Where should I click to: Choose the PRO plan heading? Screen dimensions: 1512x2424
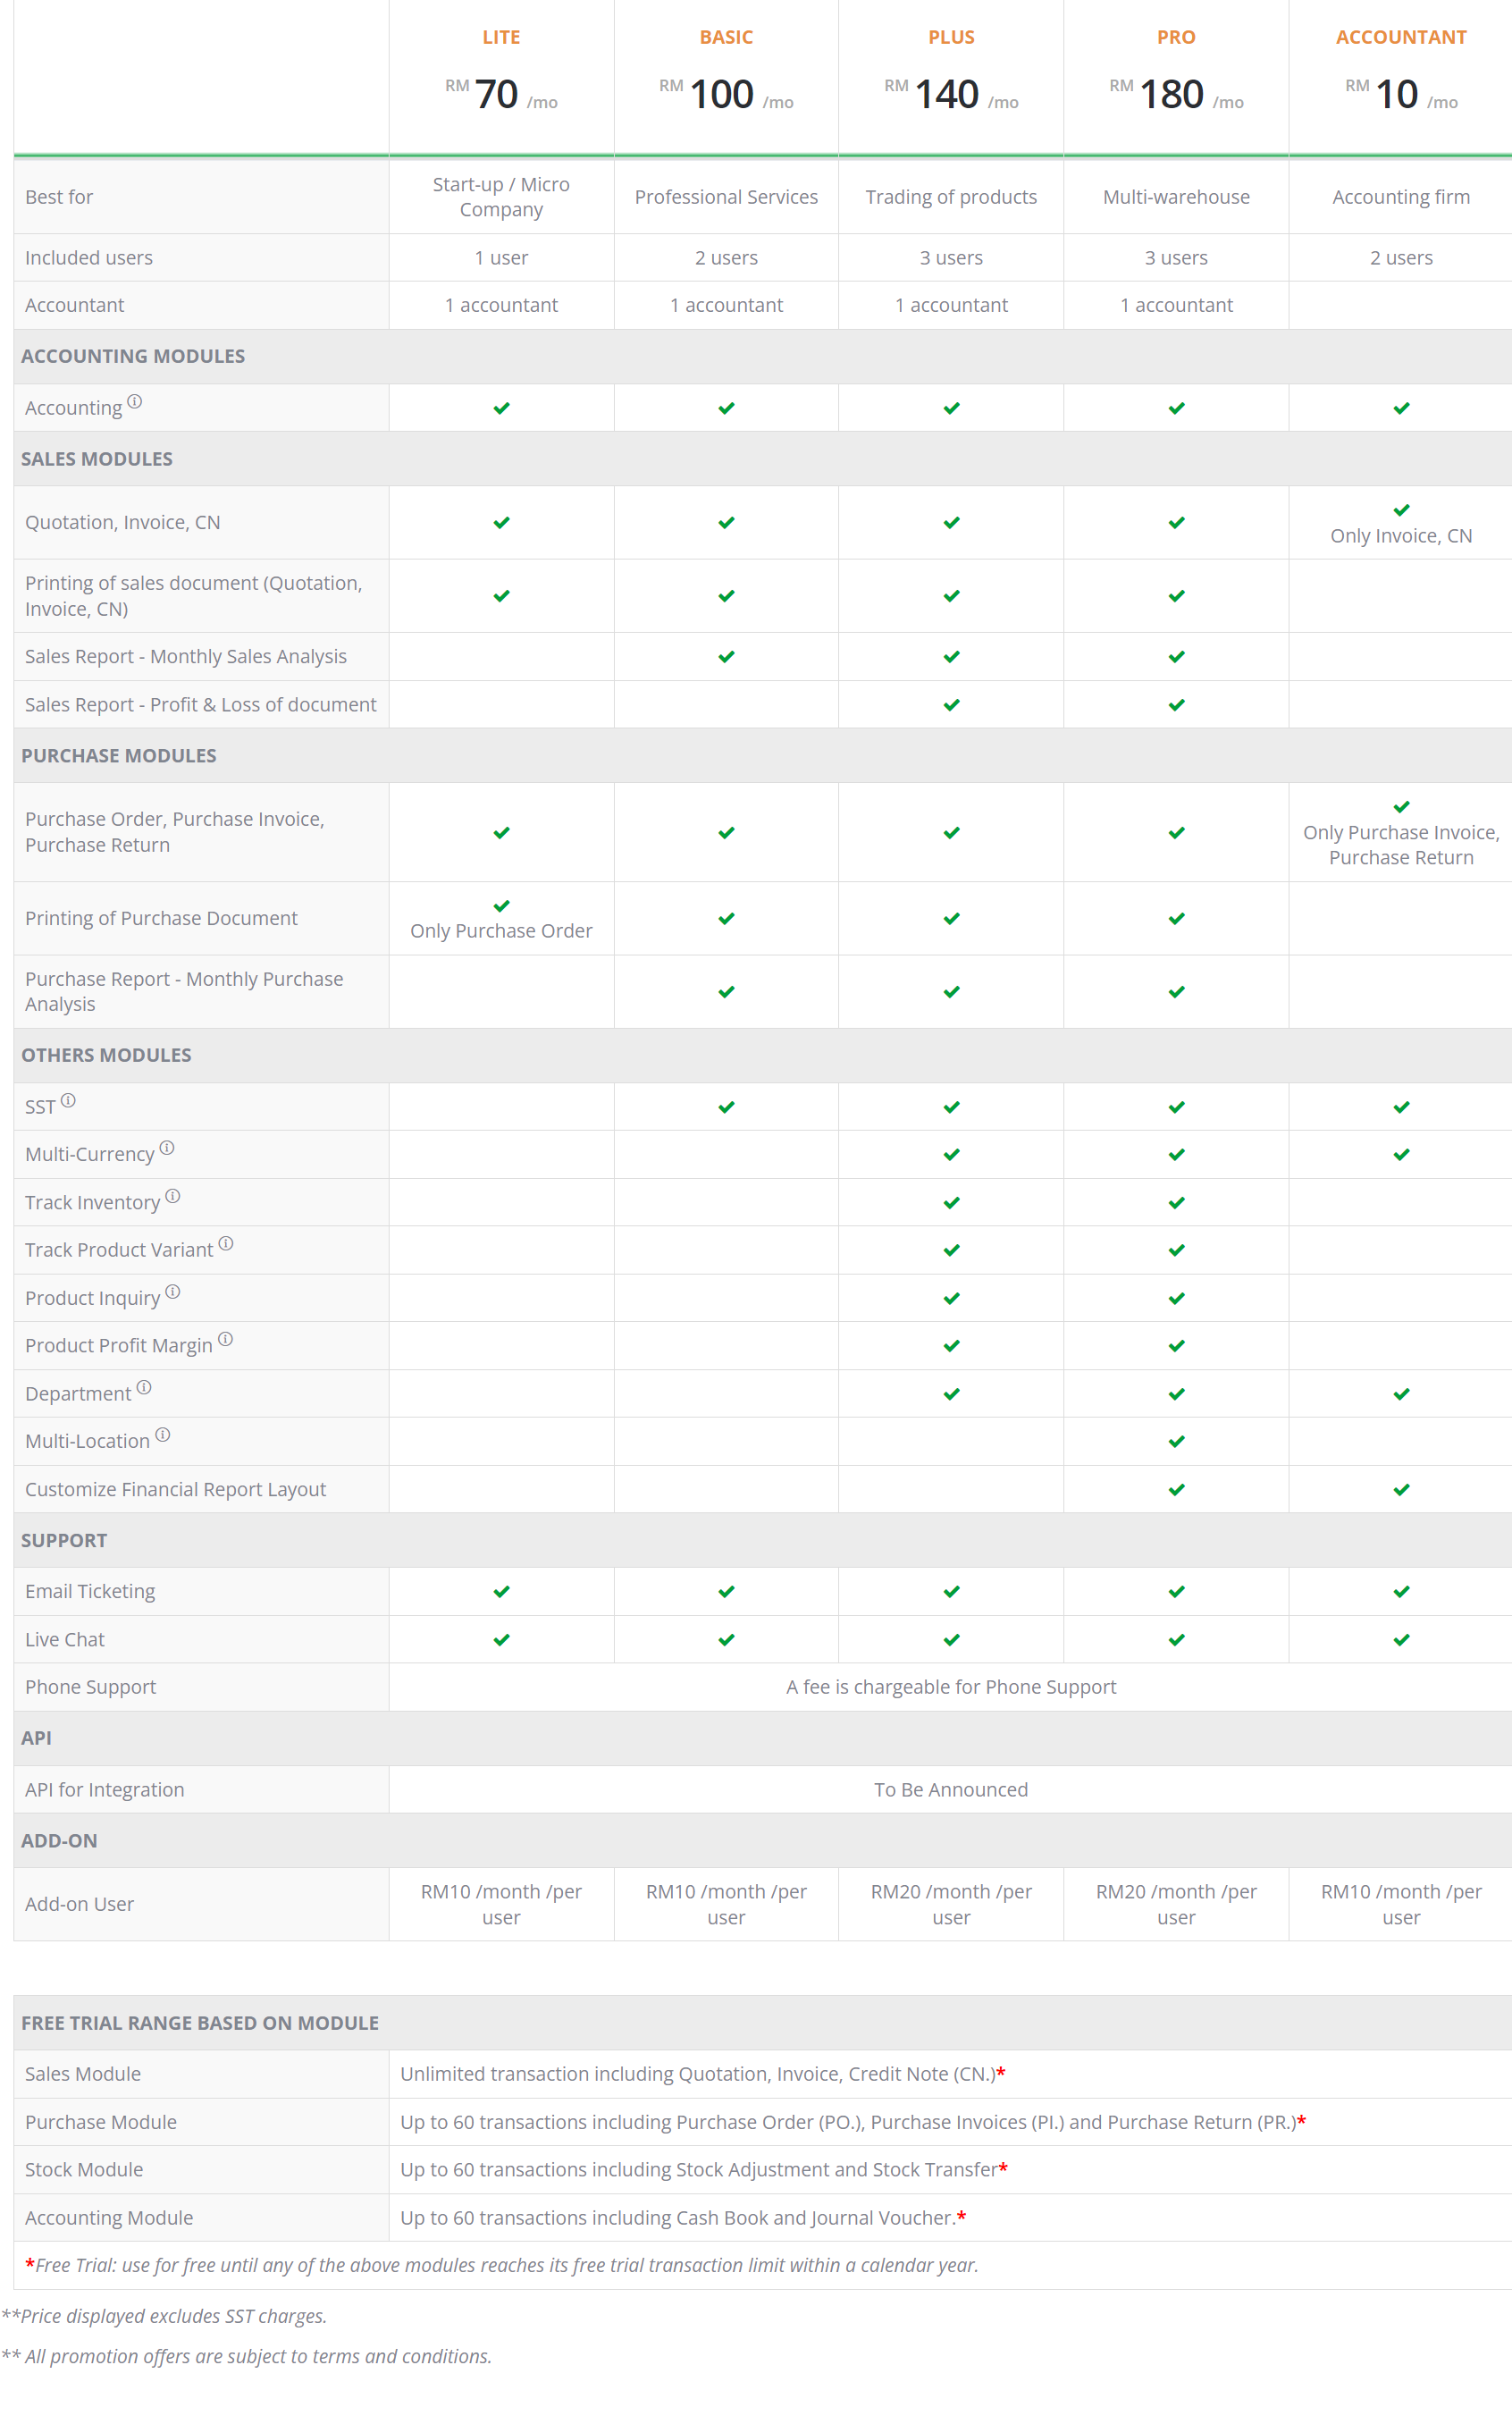pos(1176,37)
